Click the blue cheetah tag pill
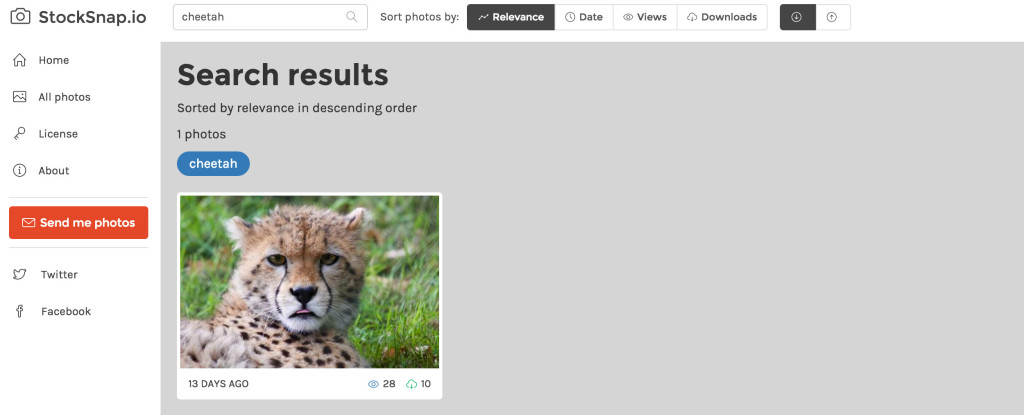Viewport: 1024px width, 415px height. pyautogui.click(x=213, y=164)
